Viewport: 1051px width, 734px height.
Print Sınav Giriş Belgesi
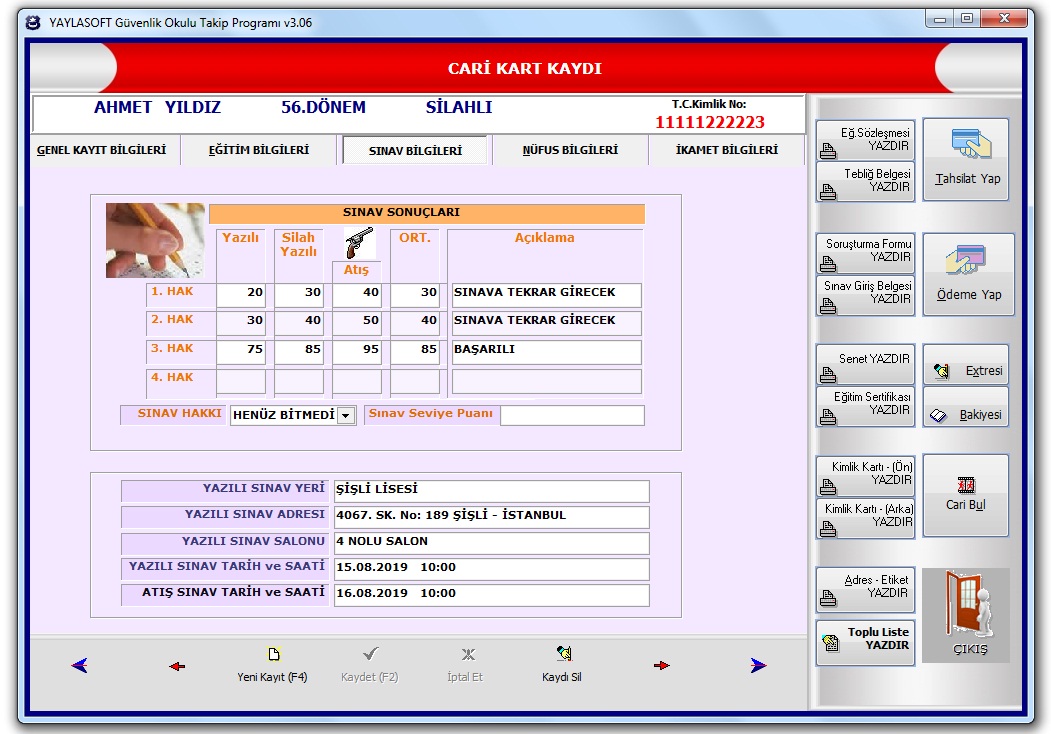point(865,295)
